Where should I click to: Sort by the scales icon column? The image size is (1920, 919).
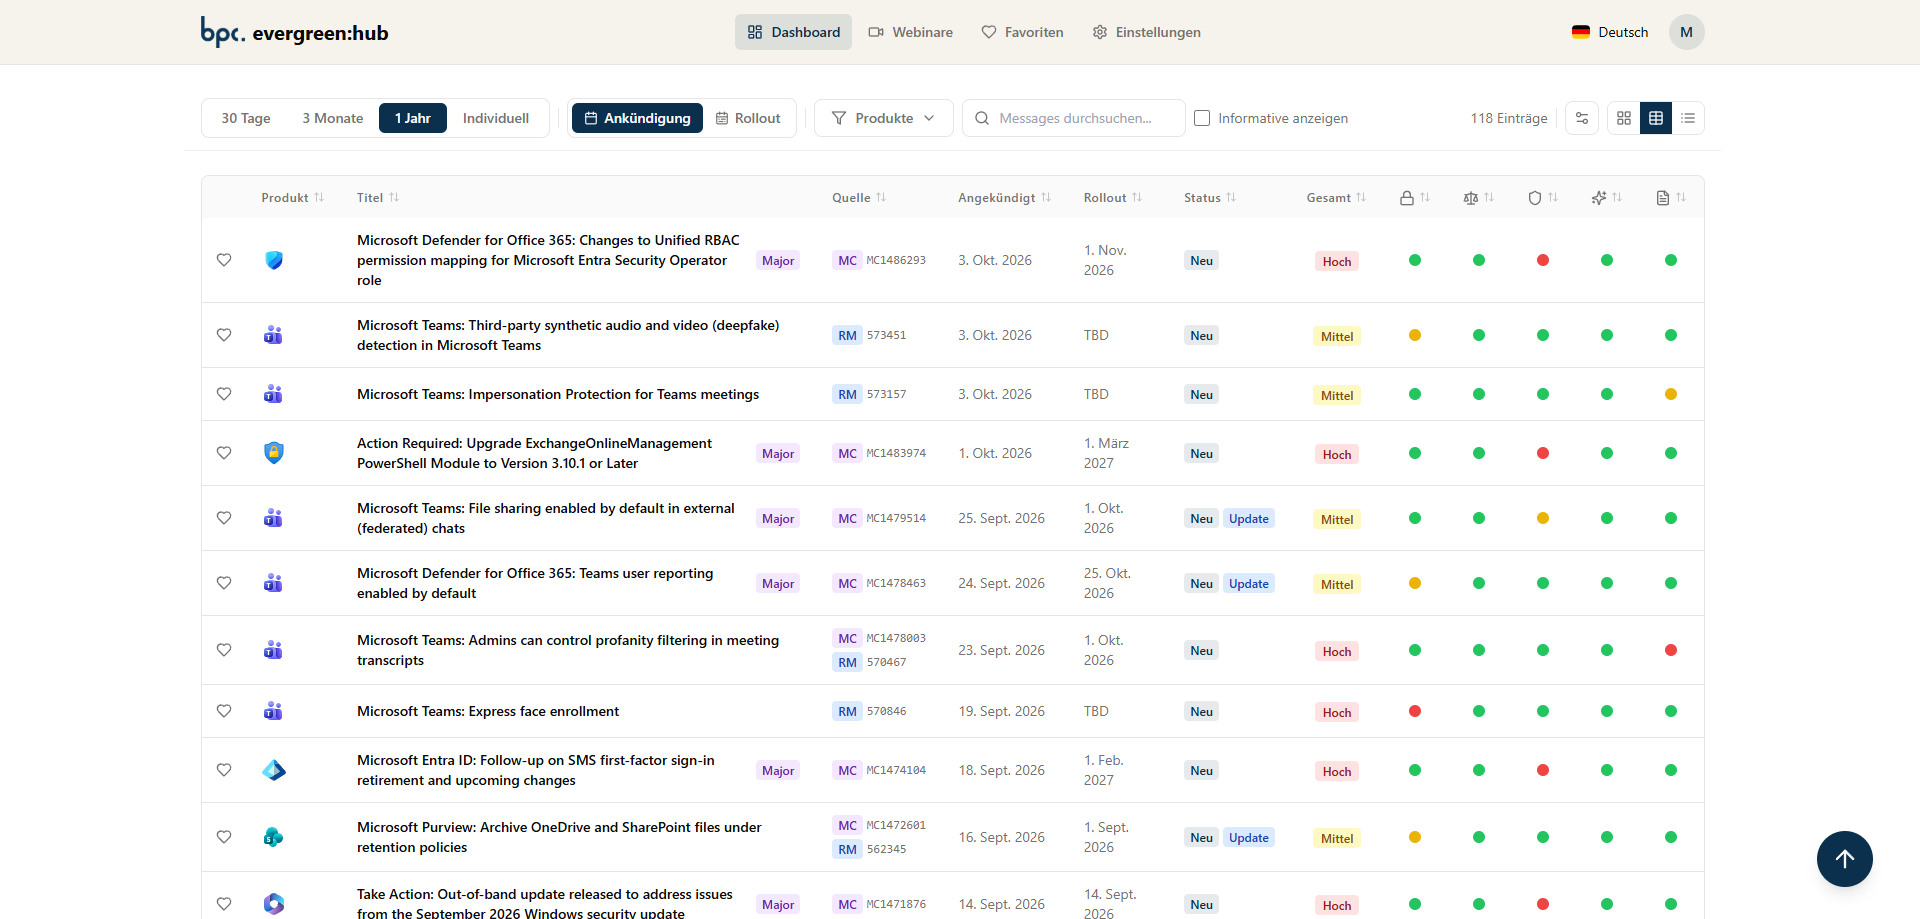pyautogui.click(x=1479, y=198)
